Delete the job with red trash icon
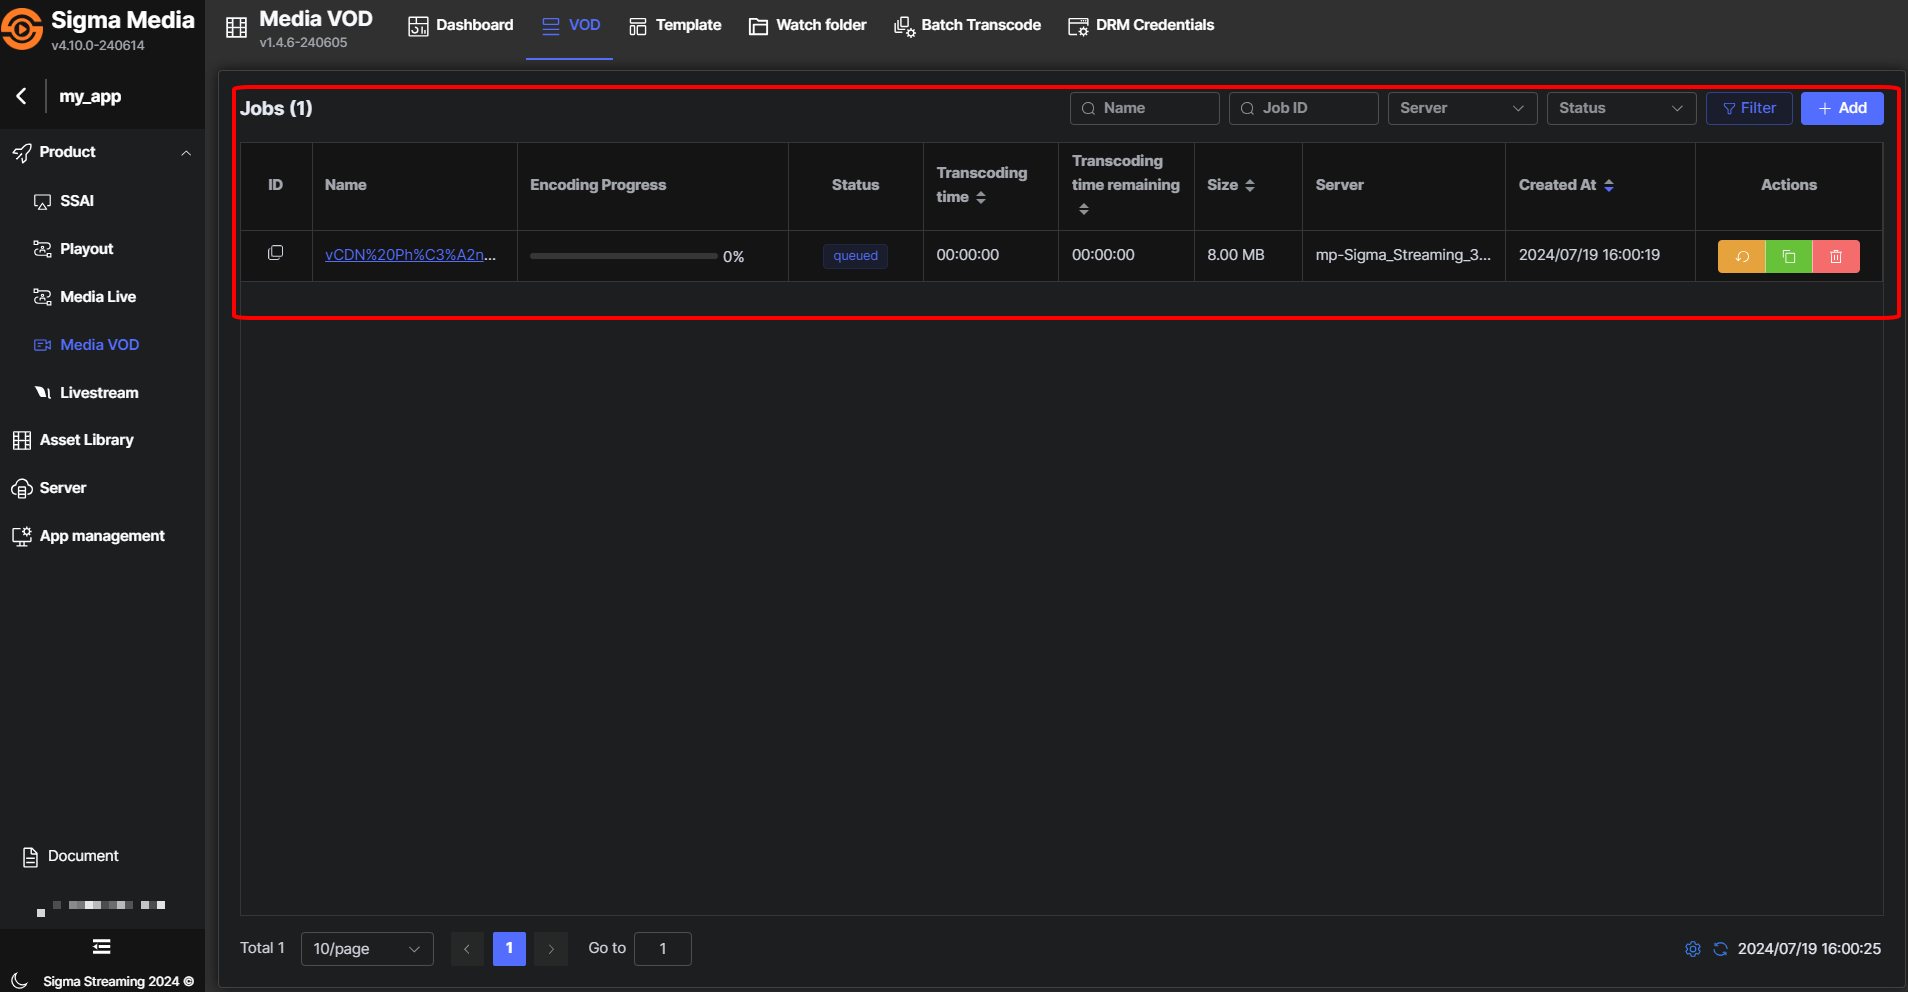1908x992 pixels. click(1835, 257)
